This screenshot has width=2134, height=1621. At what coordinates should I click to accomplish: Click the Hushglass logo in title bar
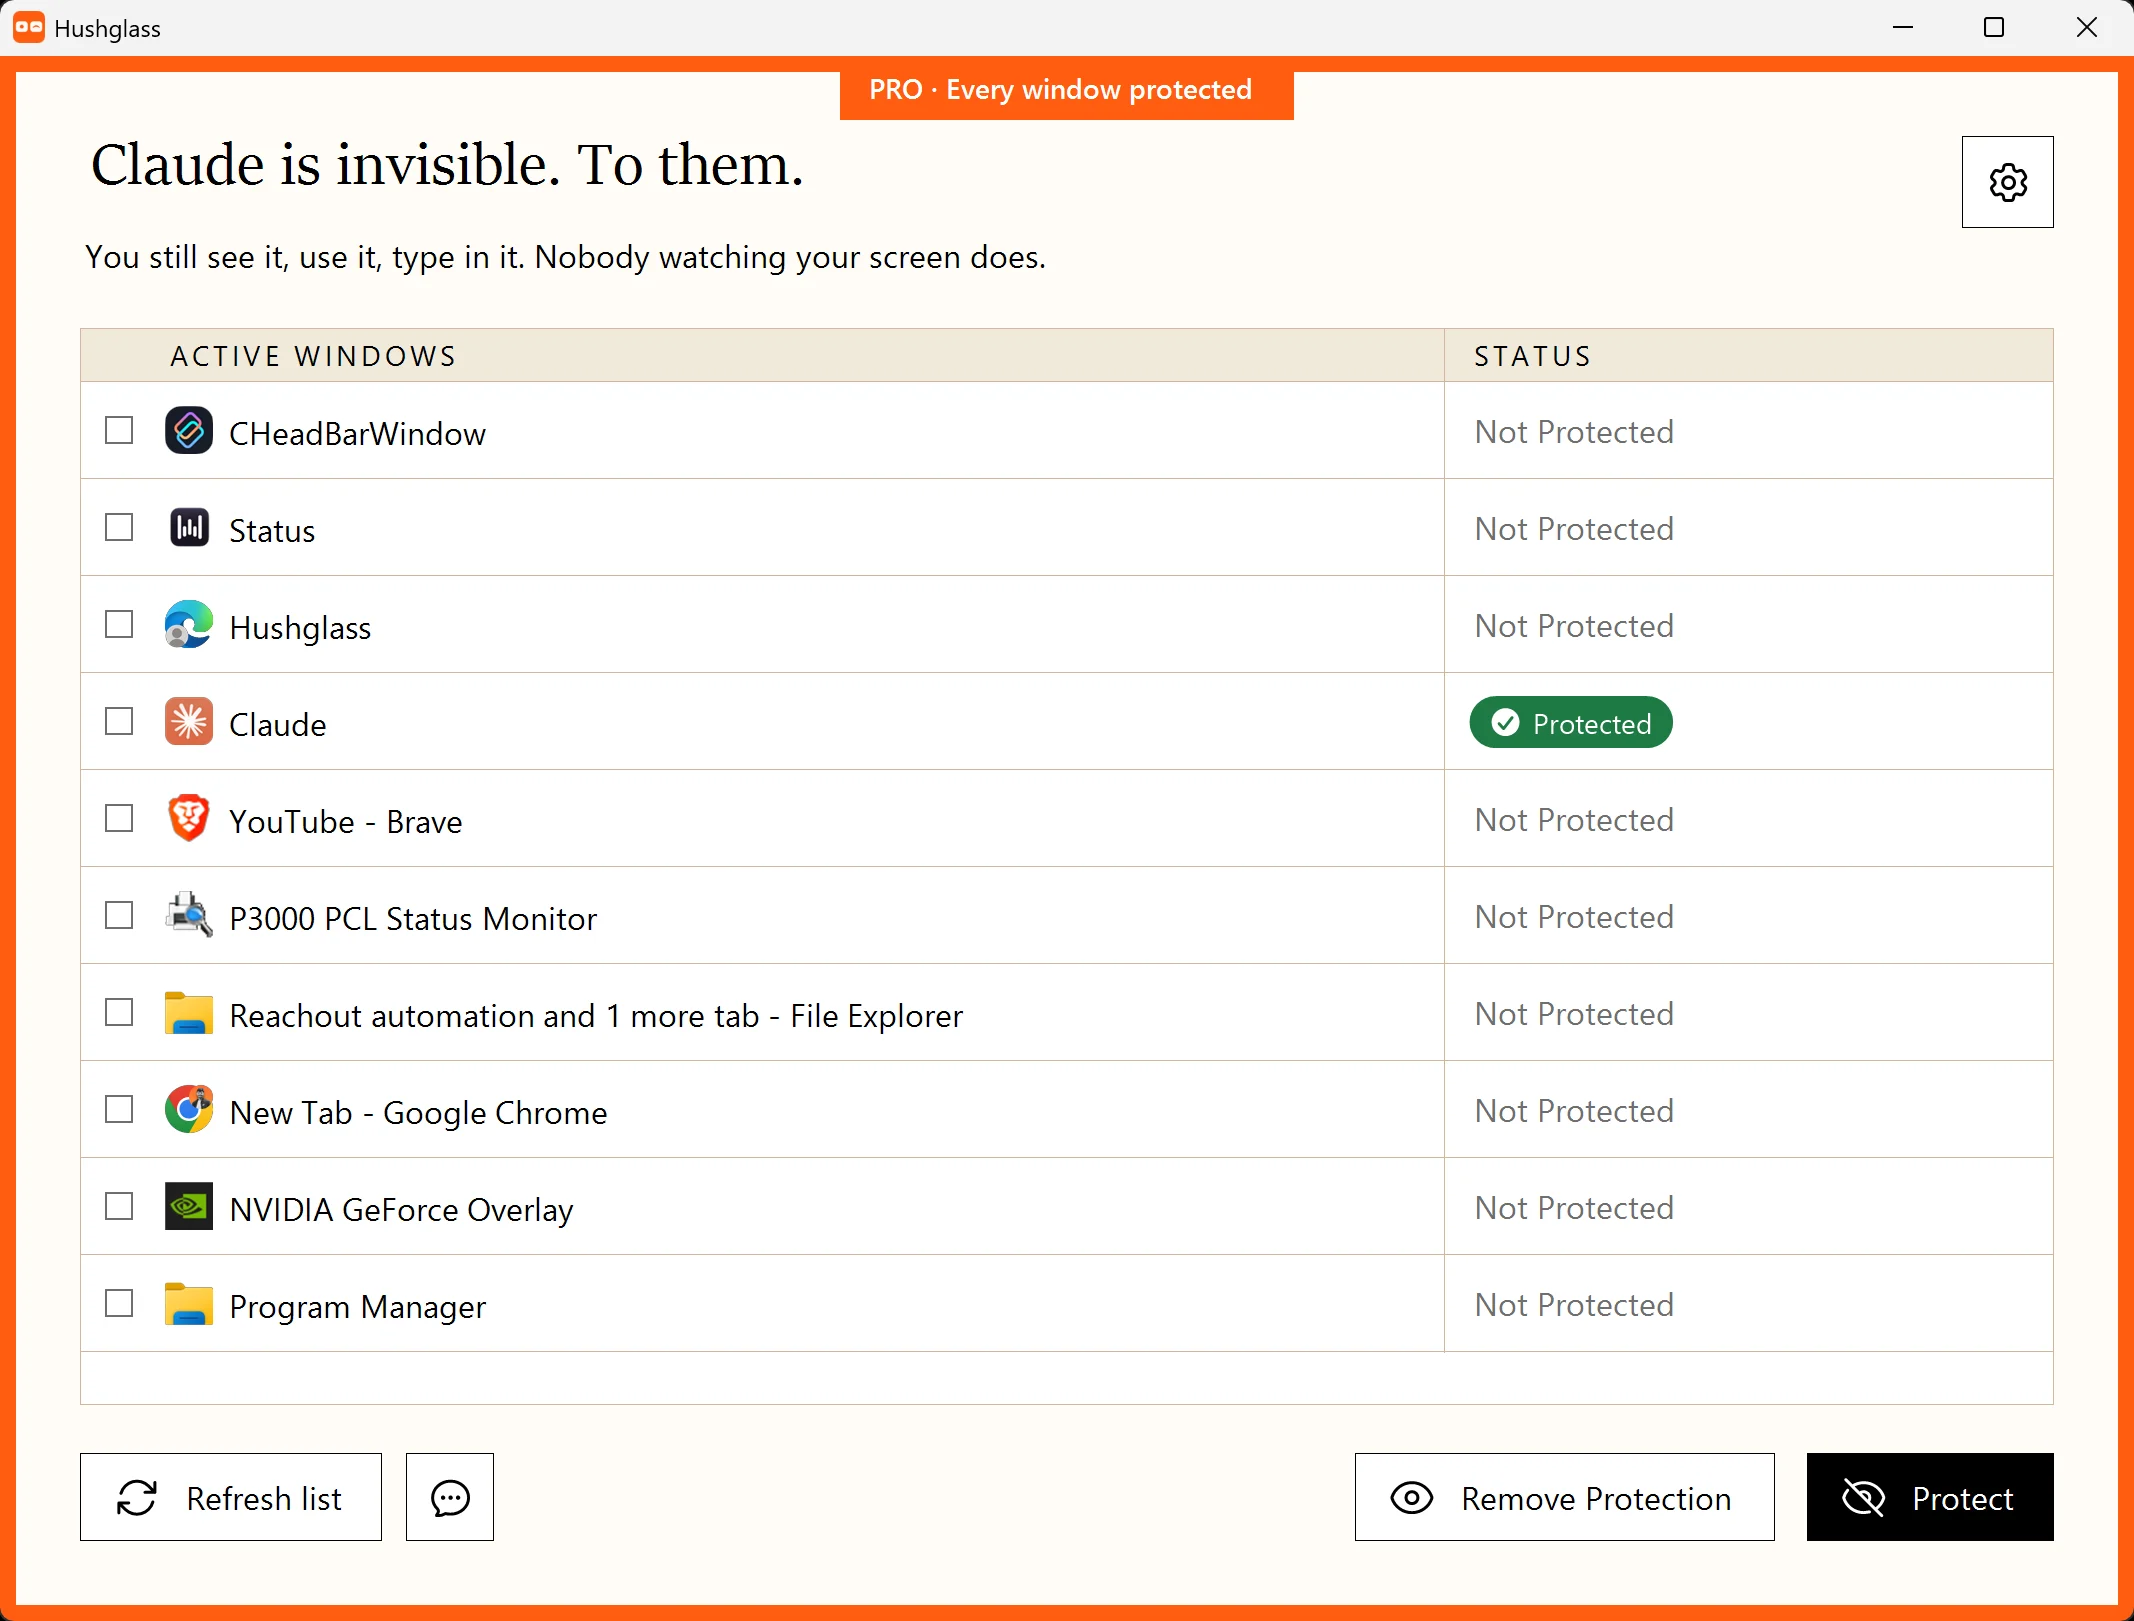[x=29, y=28]
